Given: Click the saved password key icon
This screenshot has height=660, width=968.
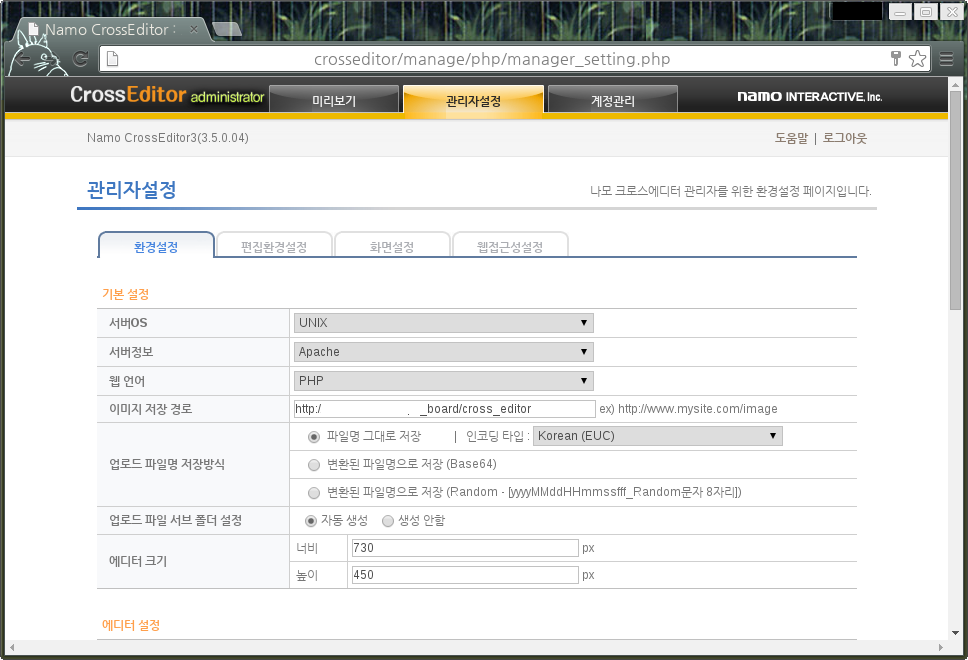Looking at the screenshot, I should coord(896,59).
